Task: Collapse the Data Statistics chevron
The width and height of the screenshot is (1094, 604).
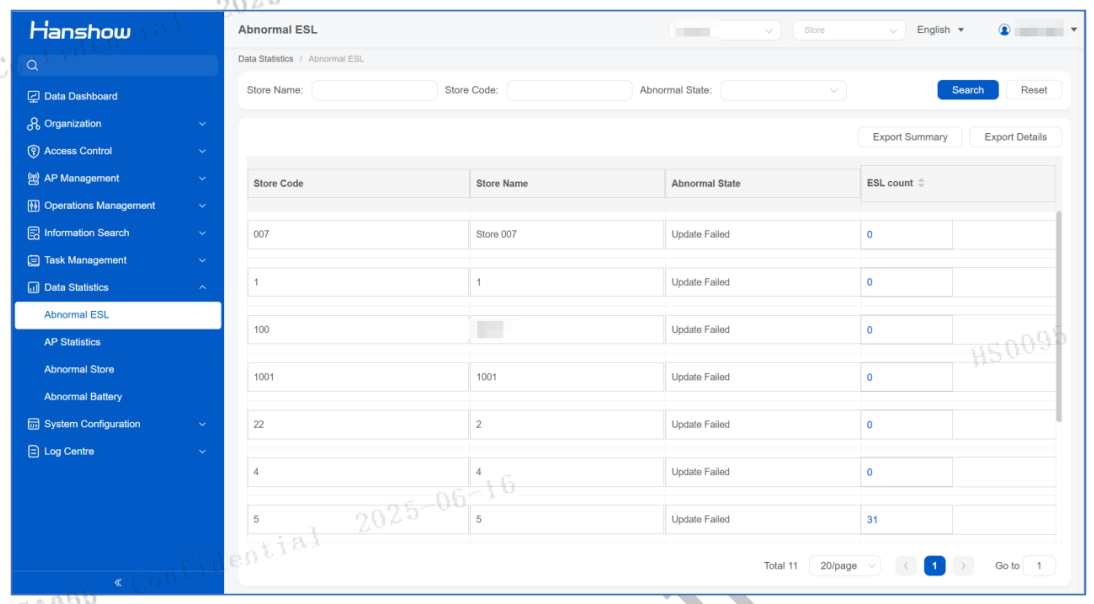Action: pos(202,287)
